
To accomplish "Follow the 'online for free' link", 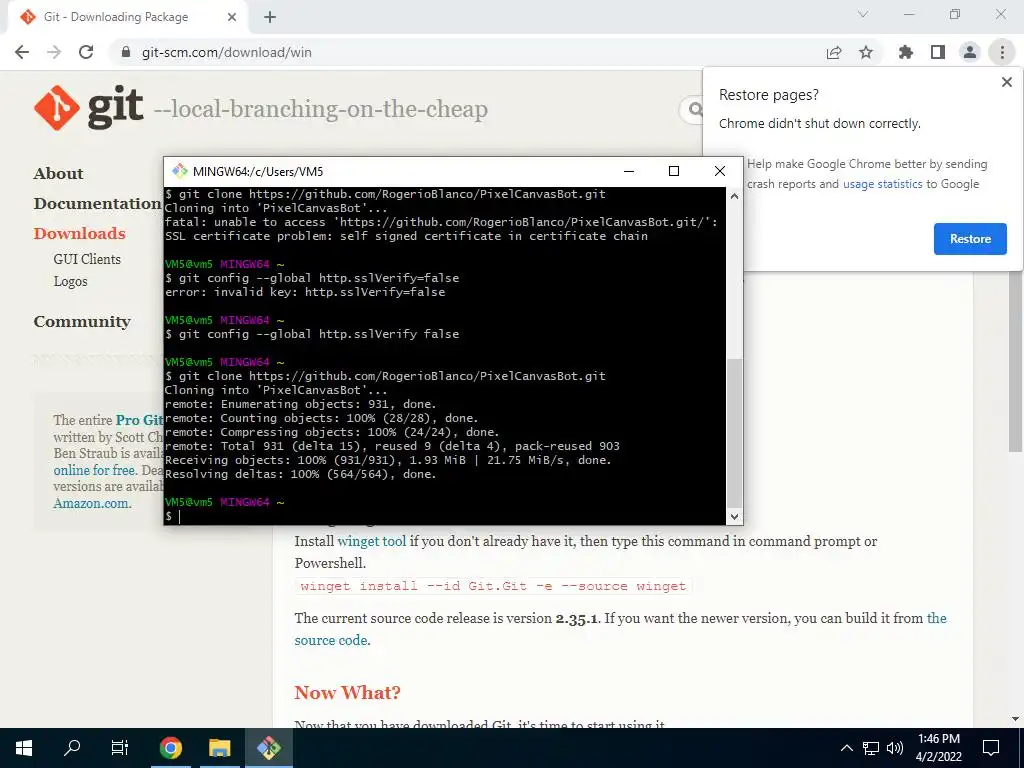I will 94,470.
